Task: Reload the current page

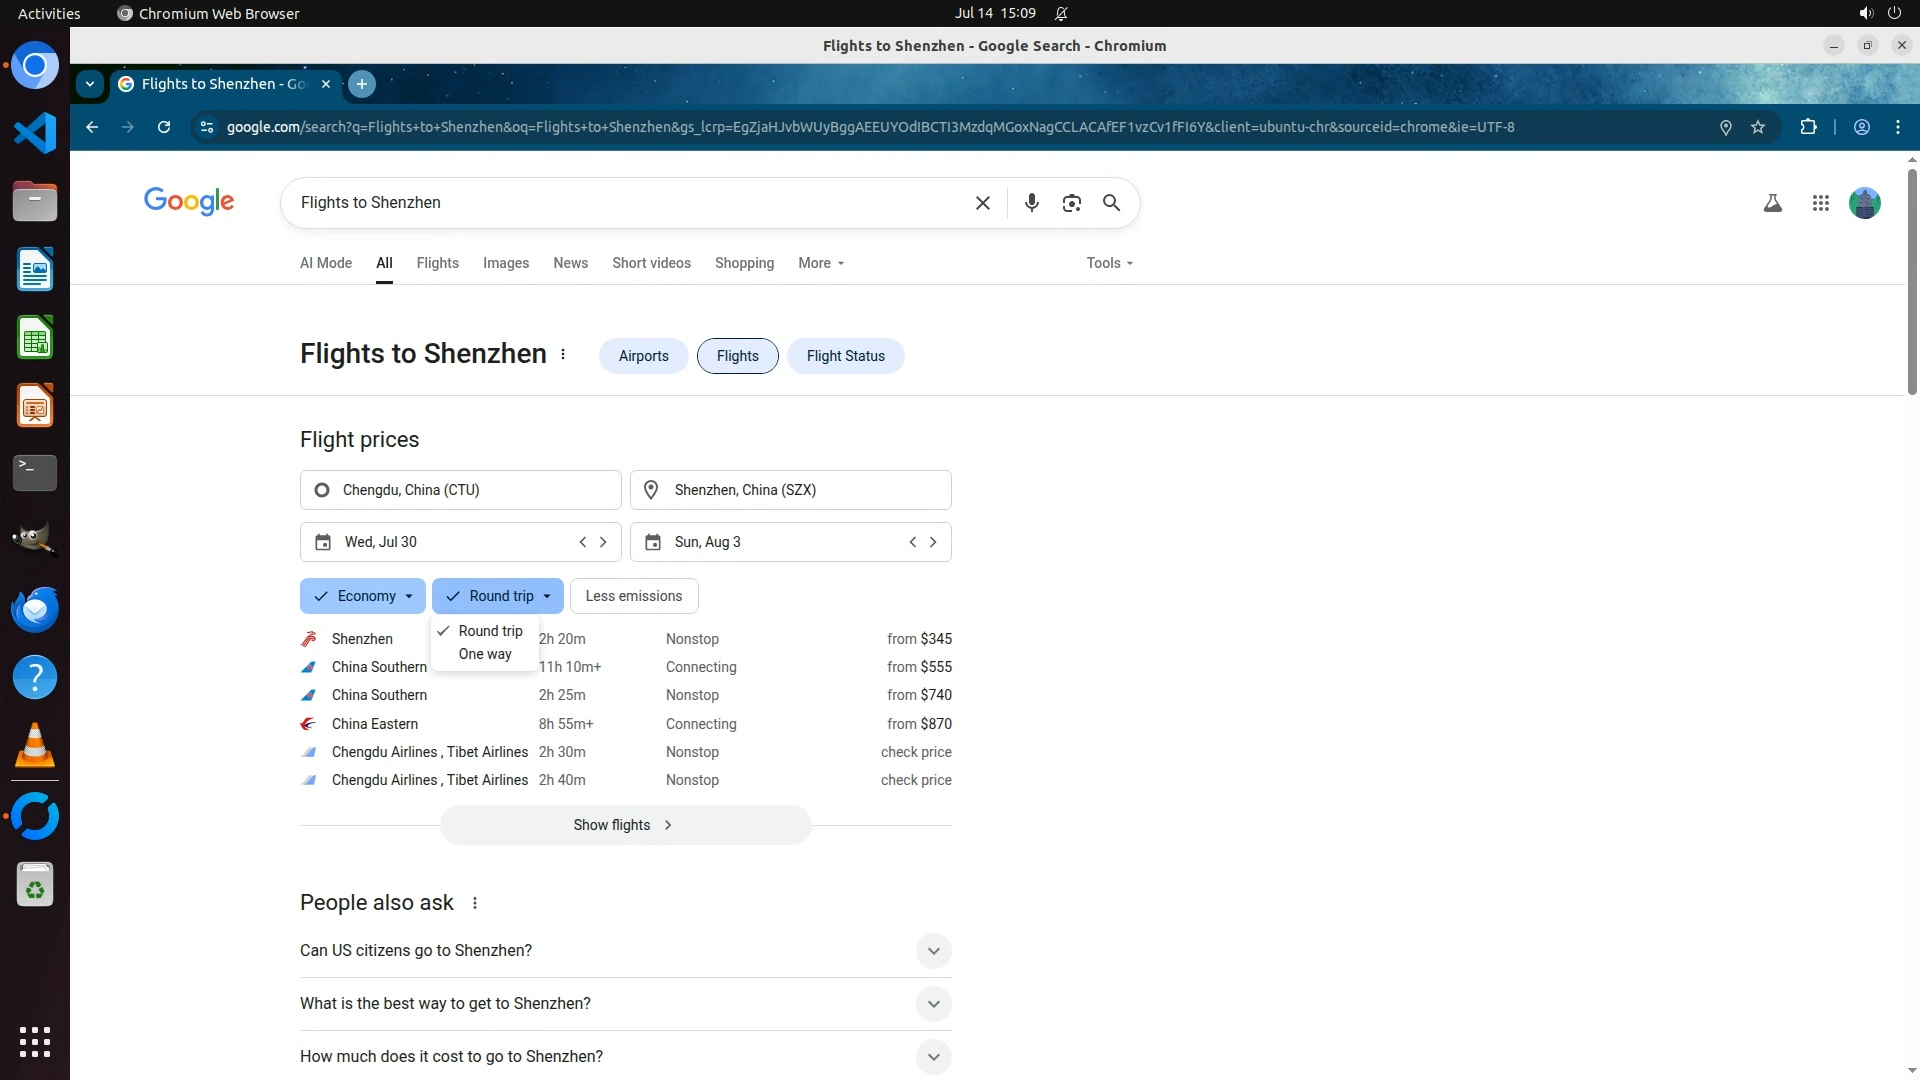Action: click(164, 127)
